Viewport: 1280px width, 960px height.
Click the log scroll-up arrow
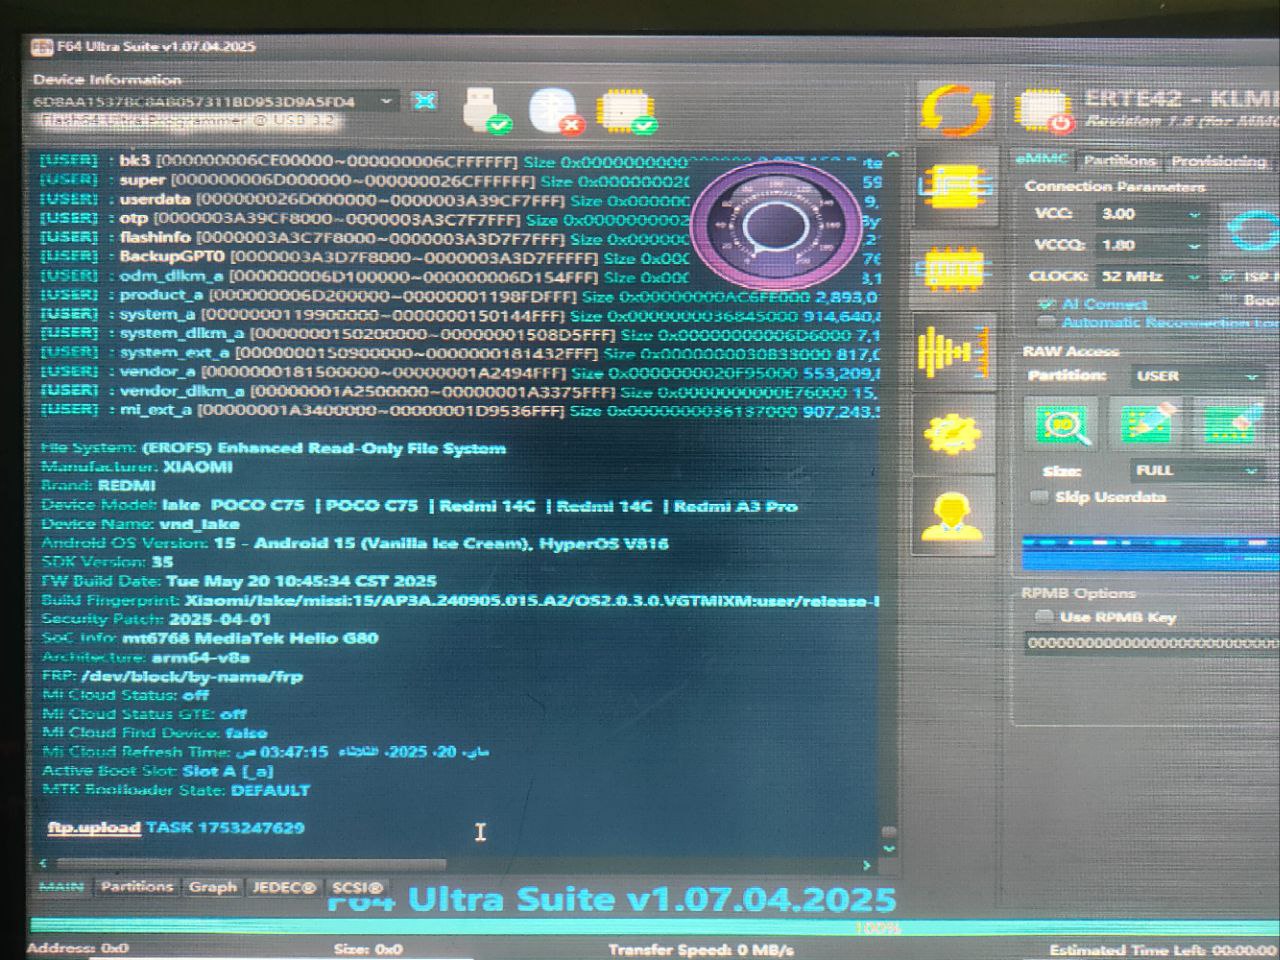[x=891, y=156]
